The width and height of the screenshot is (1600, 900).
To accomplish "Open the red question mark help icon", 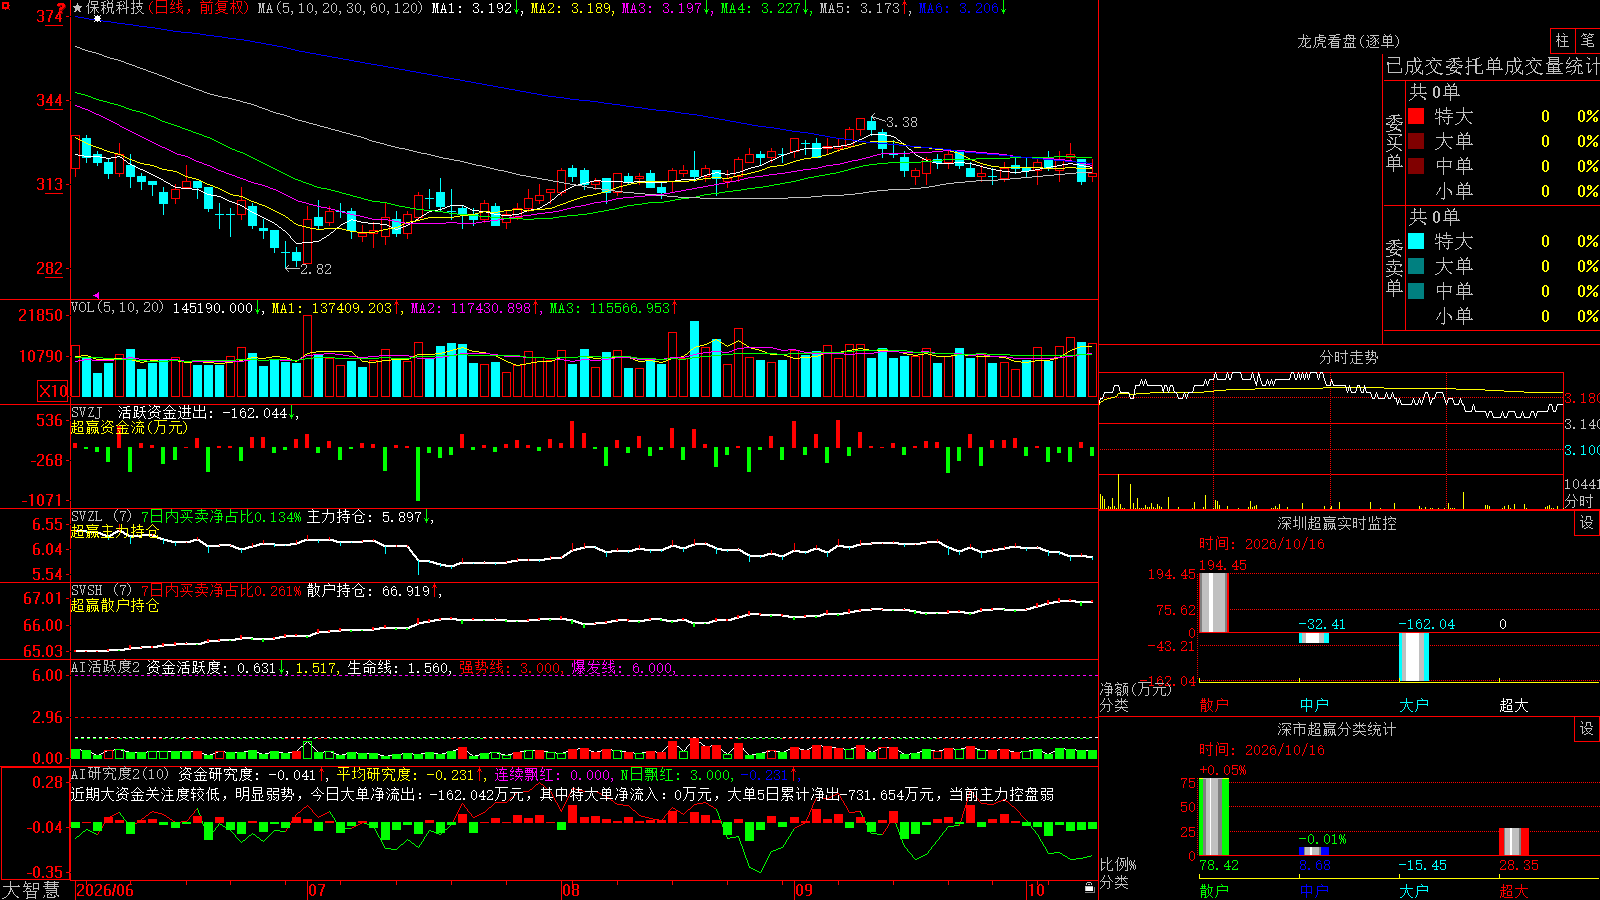I will [x=62, y=8].
